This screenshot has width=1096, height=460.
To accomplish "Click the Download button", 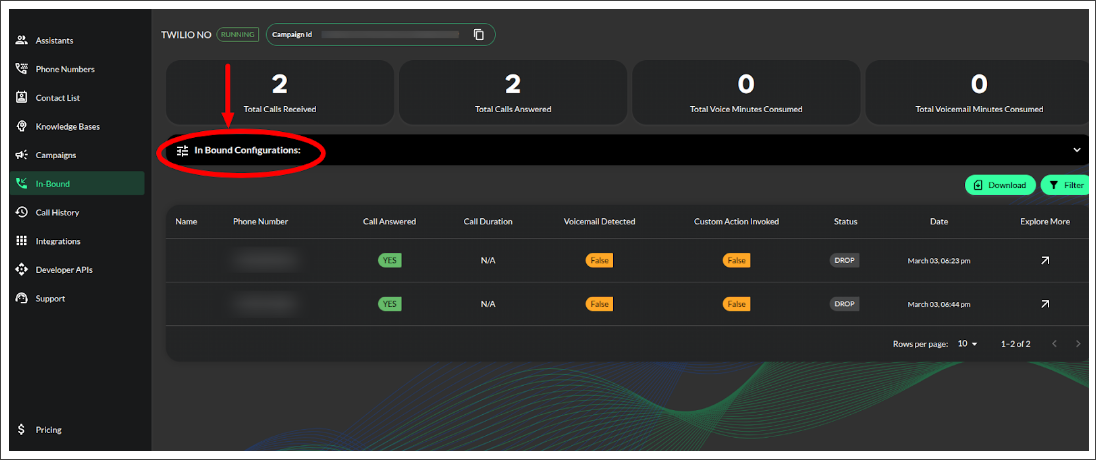I will (x=1000, y=185).
